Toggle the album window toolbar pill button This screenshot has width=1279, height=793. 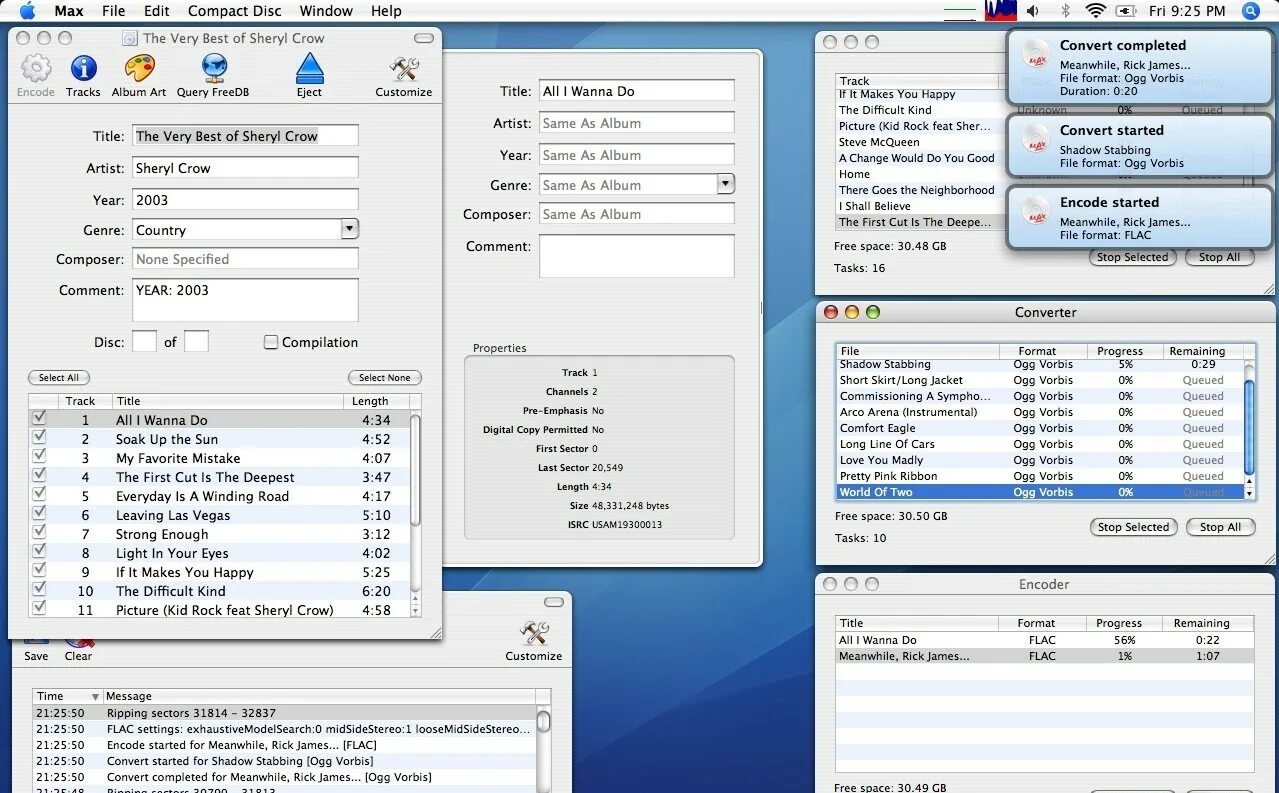(424, 38)
